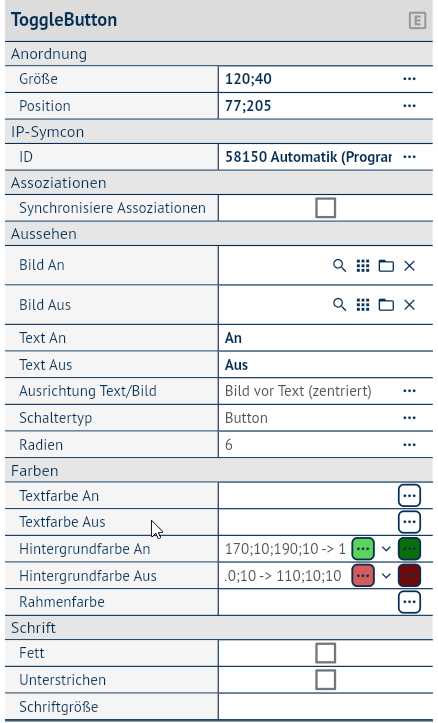Viewport: 438px width, 723px height.
Task: Click the light green Hintergrundfarbe An swatch
Action: click(363, 549)
